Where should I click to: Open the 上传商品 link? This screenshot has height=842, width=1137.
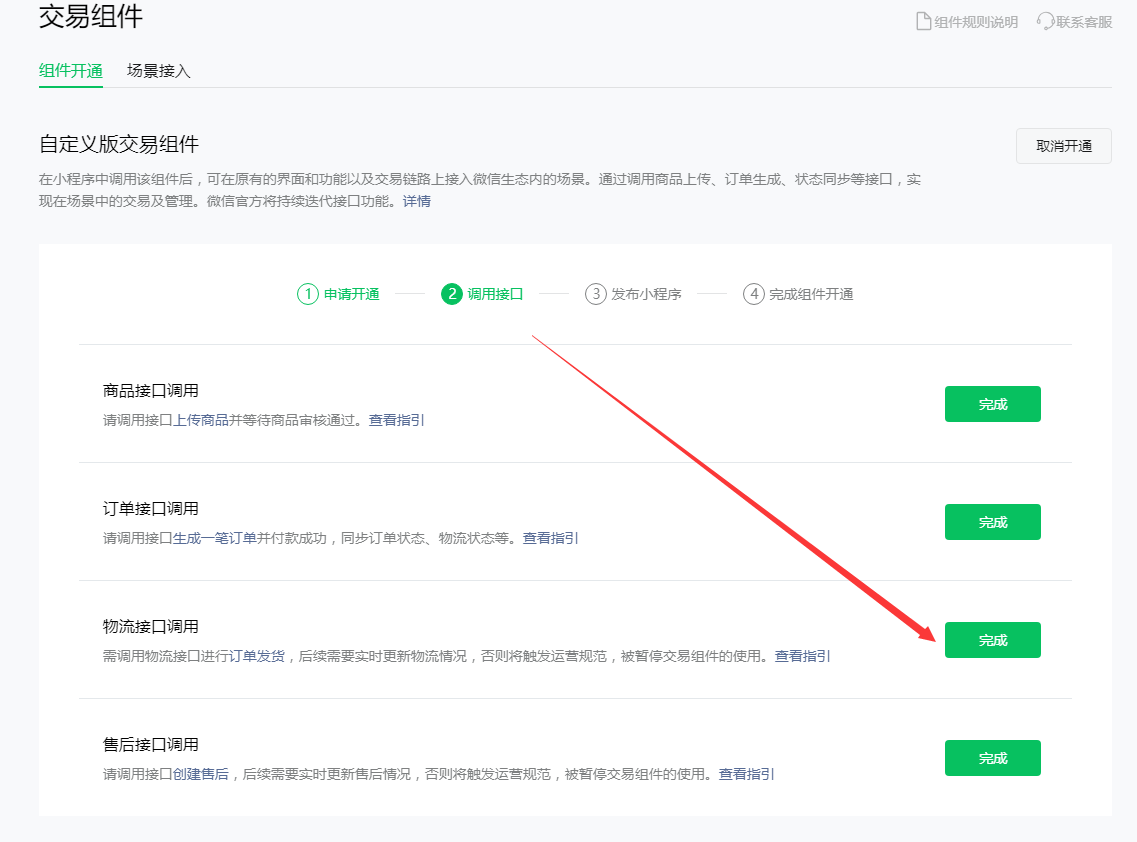click(x=201, y=420)
